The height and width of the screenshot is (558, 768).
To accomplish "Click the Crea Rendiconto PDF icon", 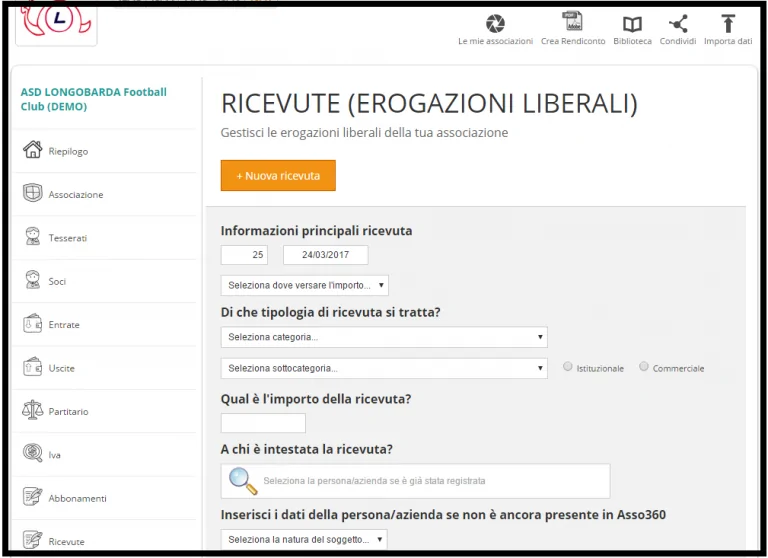I will coord(572,21).
